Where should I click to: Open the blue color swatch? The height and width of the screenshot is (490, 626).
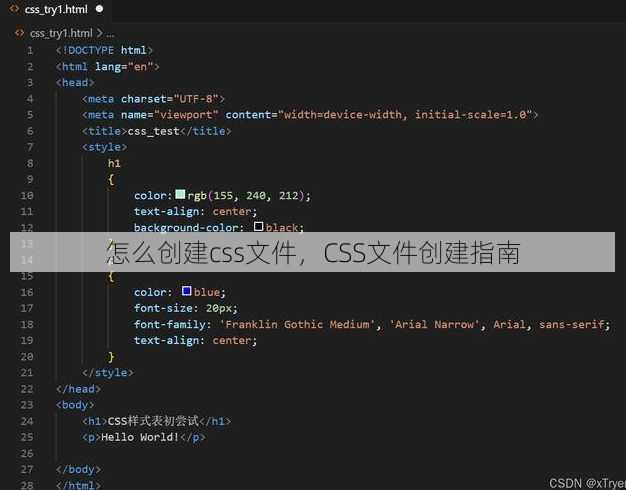[x=186, y=291]
